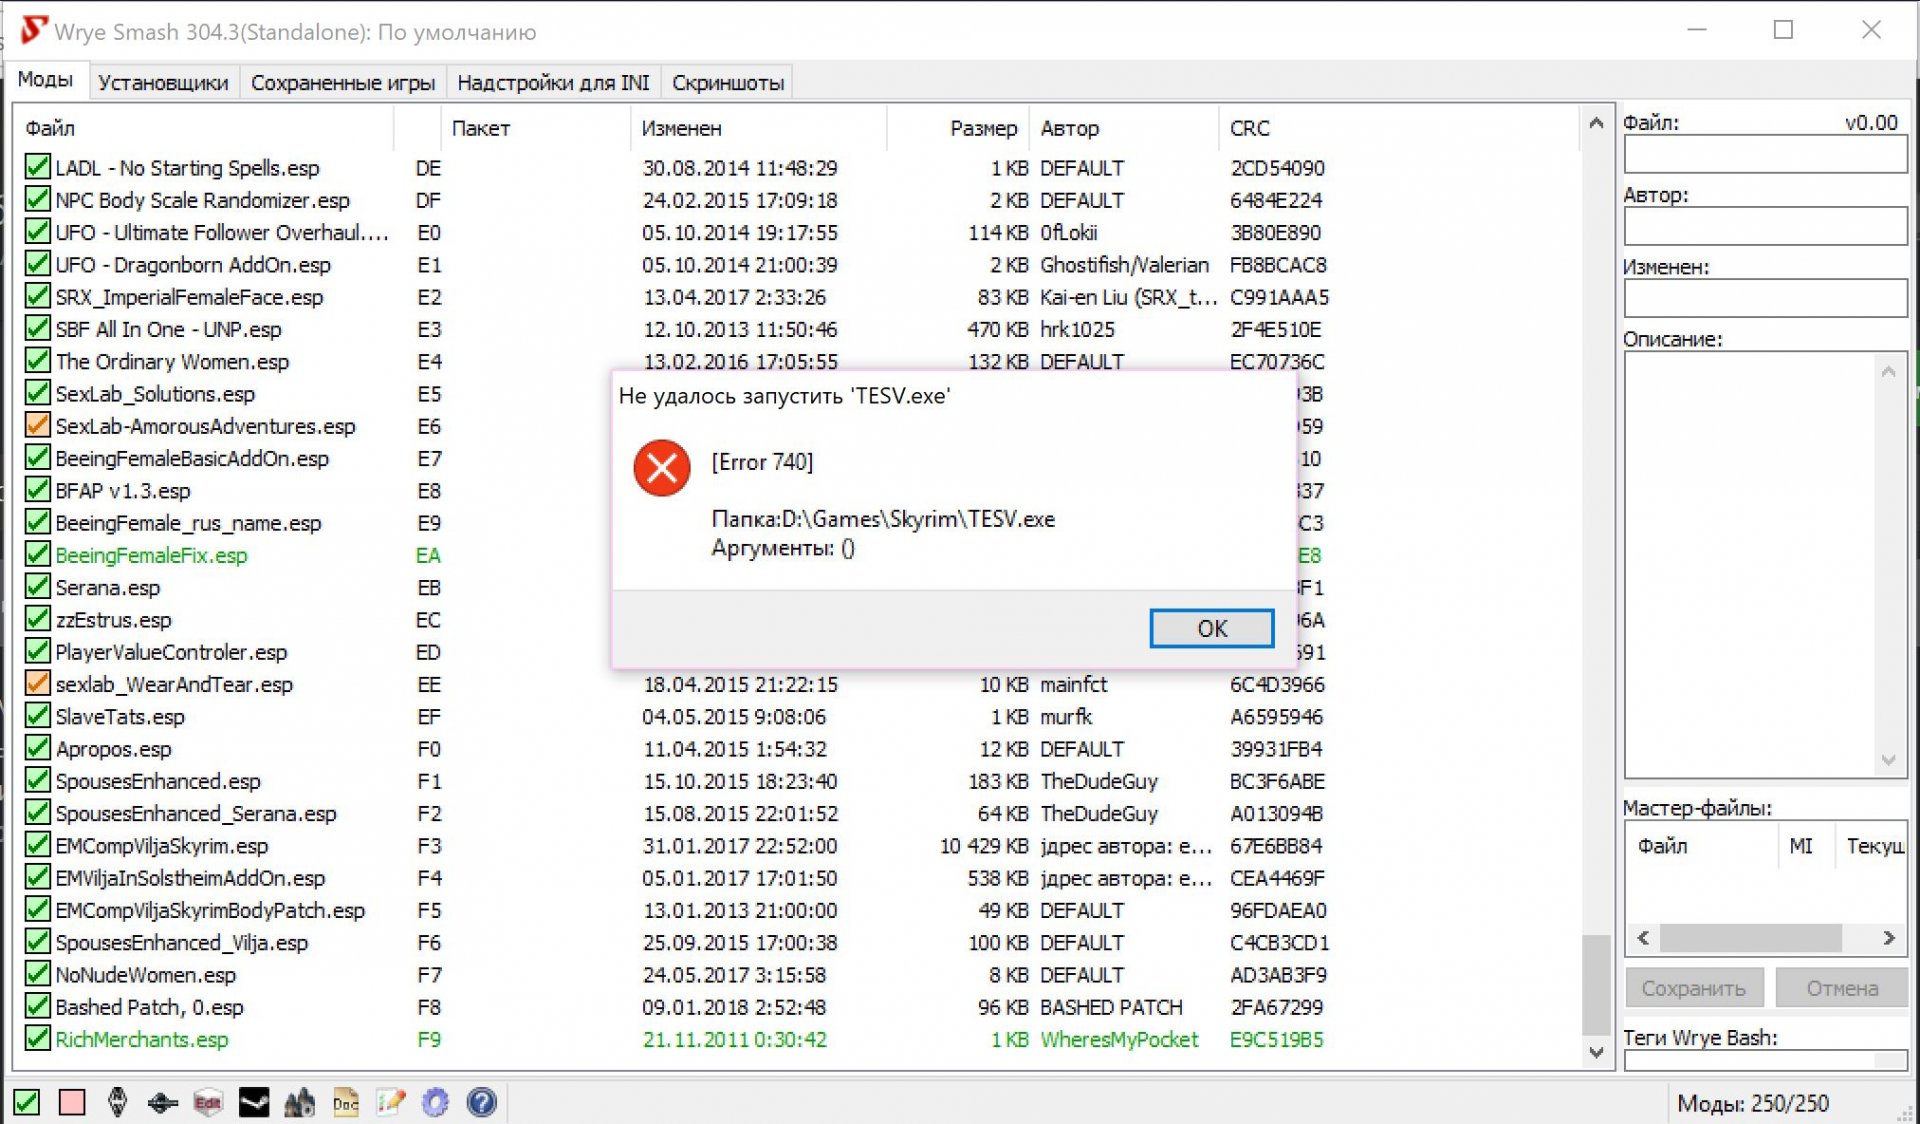
Task: Launch Skyrim via TESV status bar icon
Action: coord(117,1102)
